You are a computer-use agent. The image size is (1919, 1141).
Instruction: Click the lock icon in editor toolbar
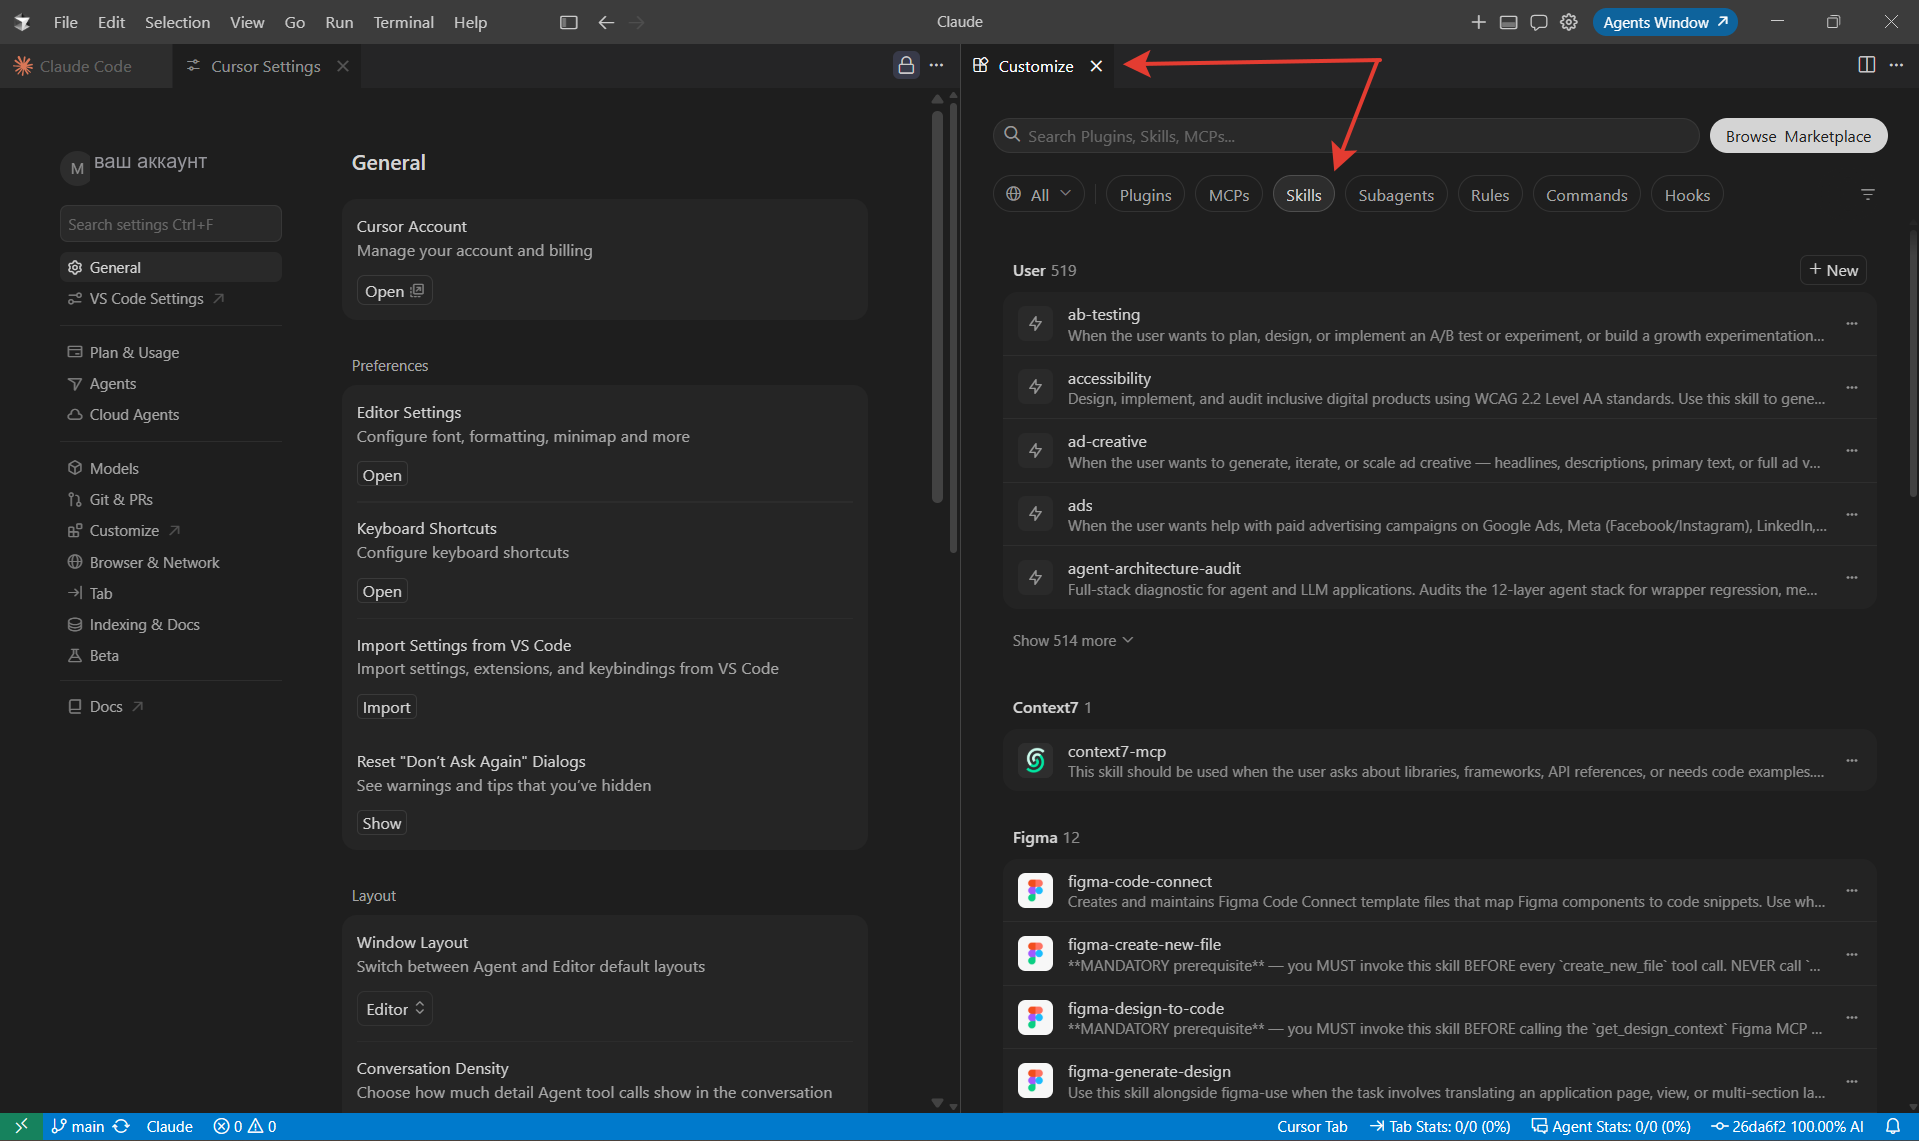(x=906, y=65)
